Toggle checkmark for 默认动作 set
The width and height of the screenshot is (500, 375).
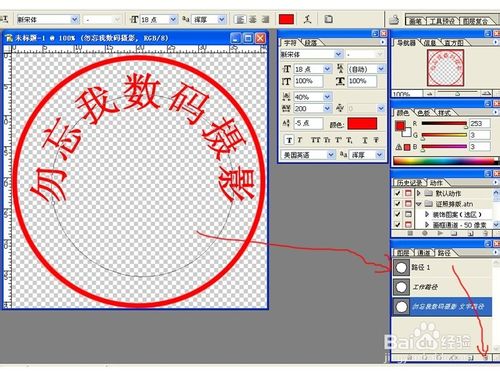(x=397, y=193)
